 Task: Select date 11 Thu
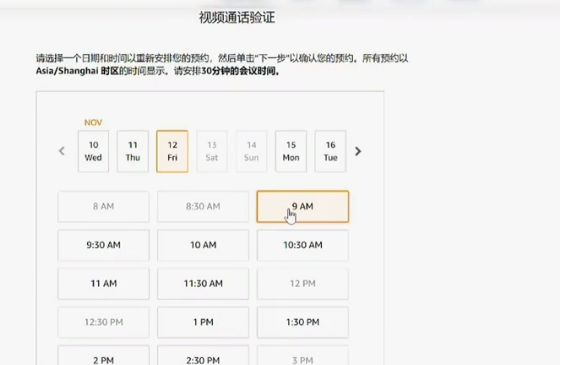(x=133, y=151)
